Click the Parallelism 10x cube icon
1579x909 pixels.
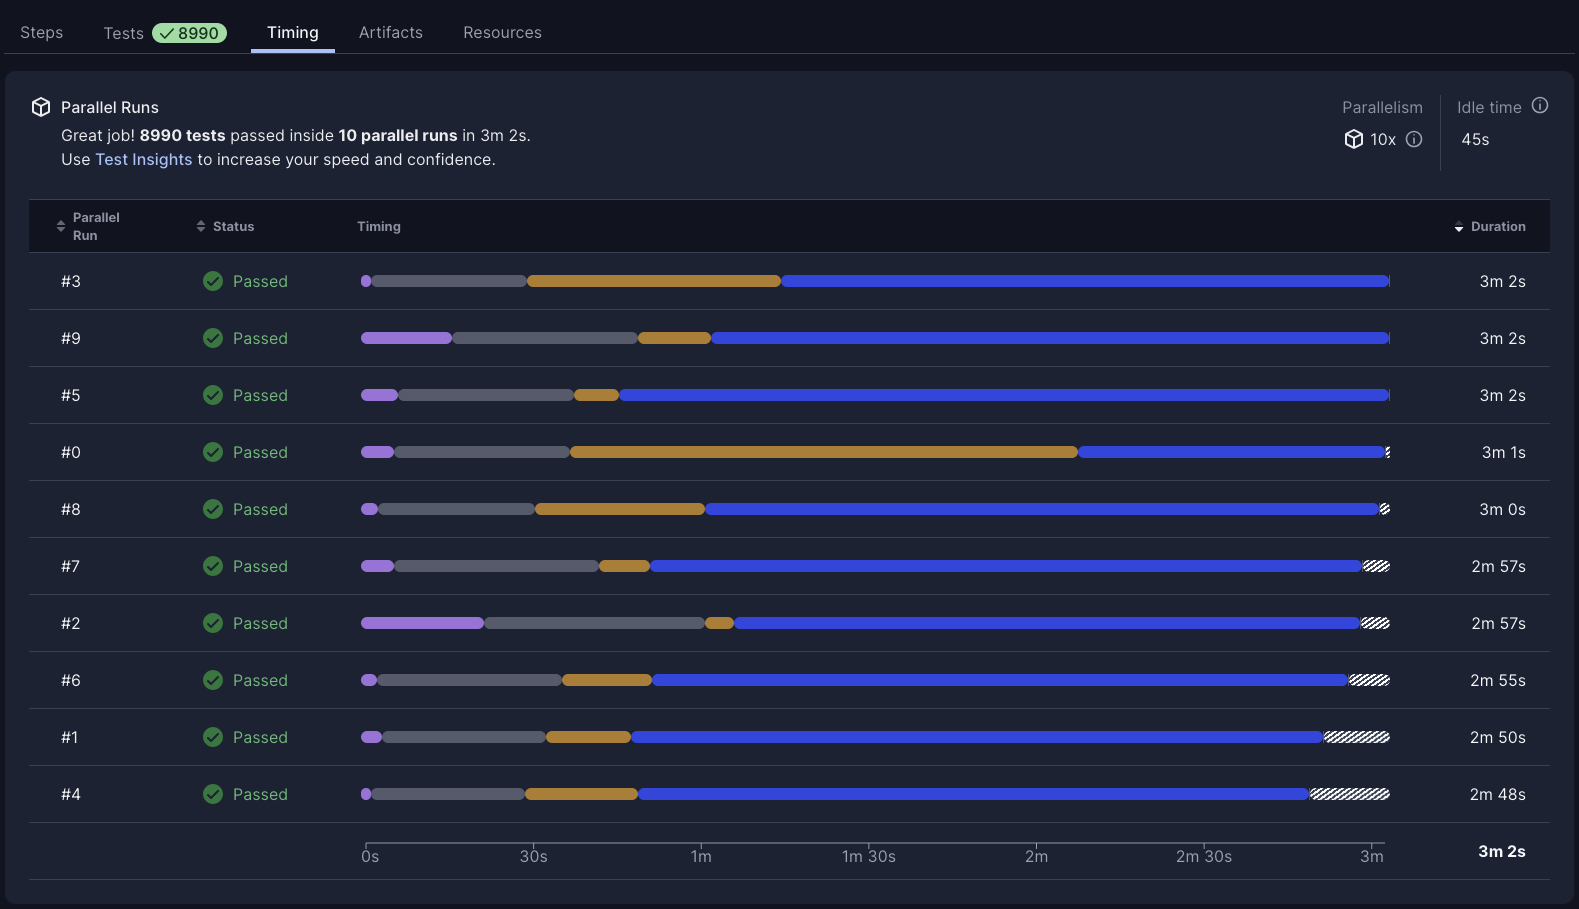pyautogui.click(x=1354, y=139)
